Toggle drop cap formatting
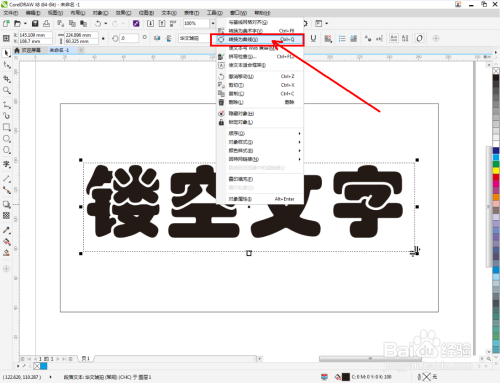 pos(353,39)
